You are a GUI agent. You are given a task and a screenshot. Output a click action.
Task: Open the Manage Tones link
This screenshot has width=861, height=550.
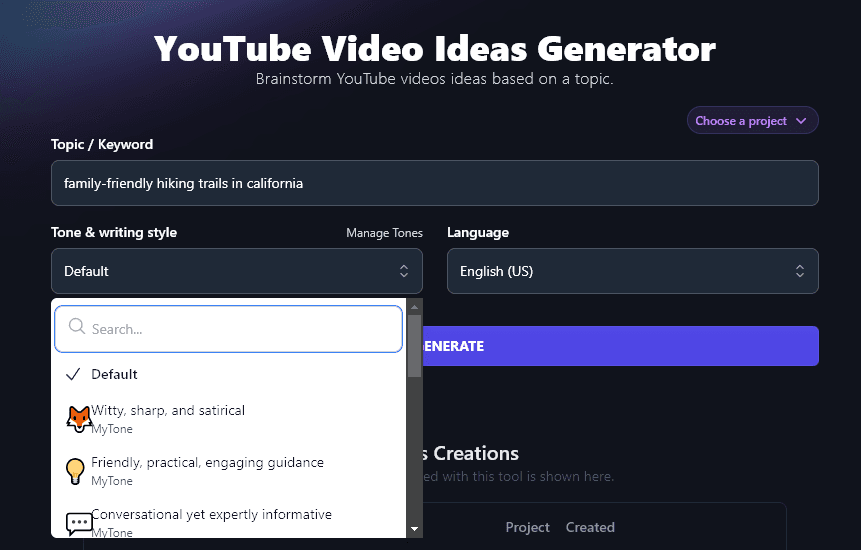[x=384, y=233]
